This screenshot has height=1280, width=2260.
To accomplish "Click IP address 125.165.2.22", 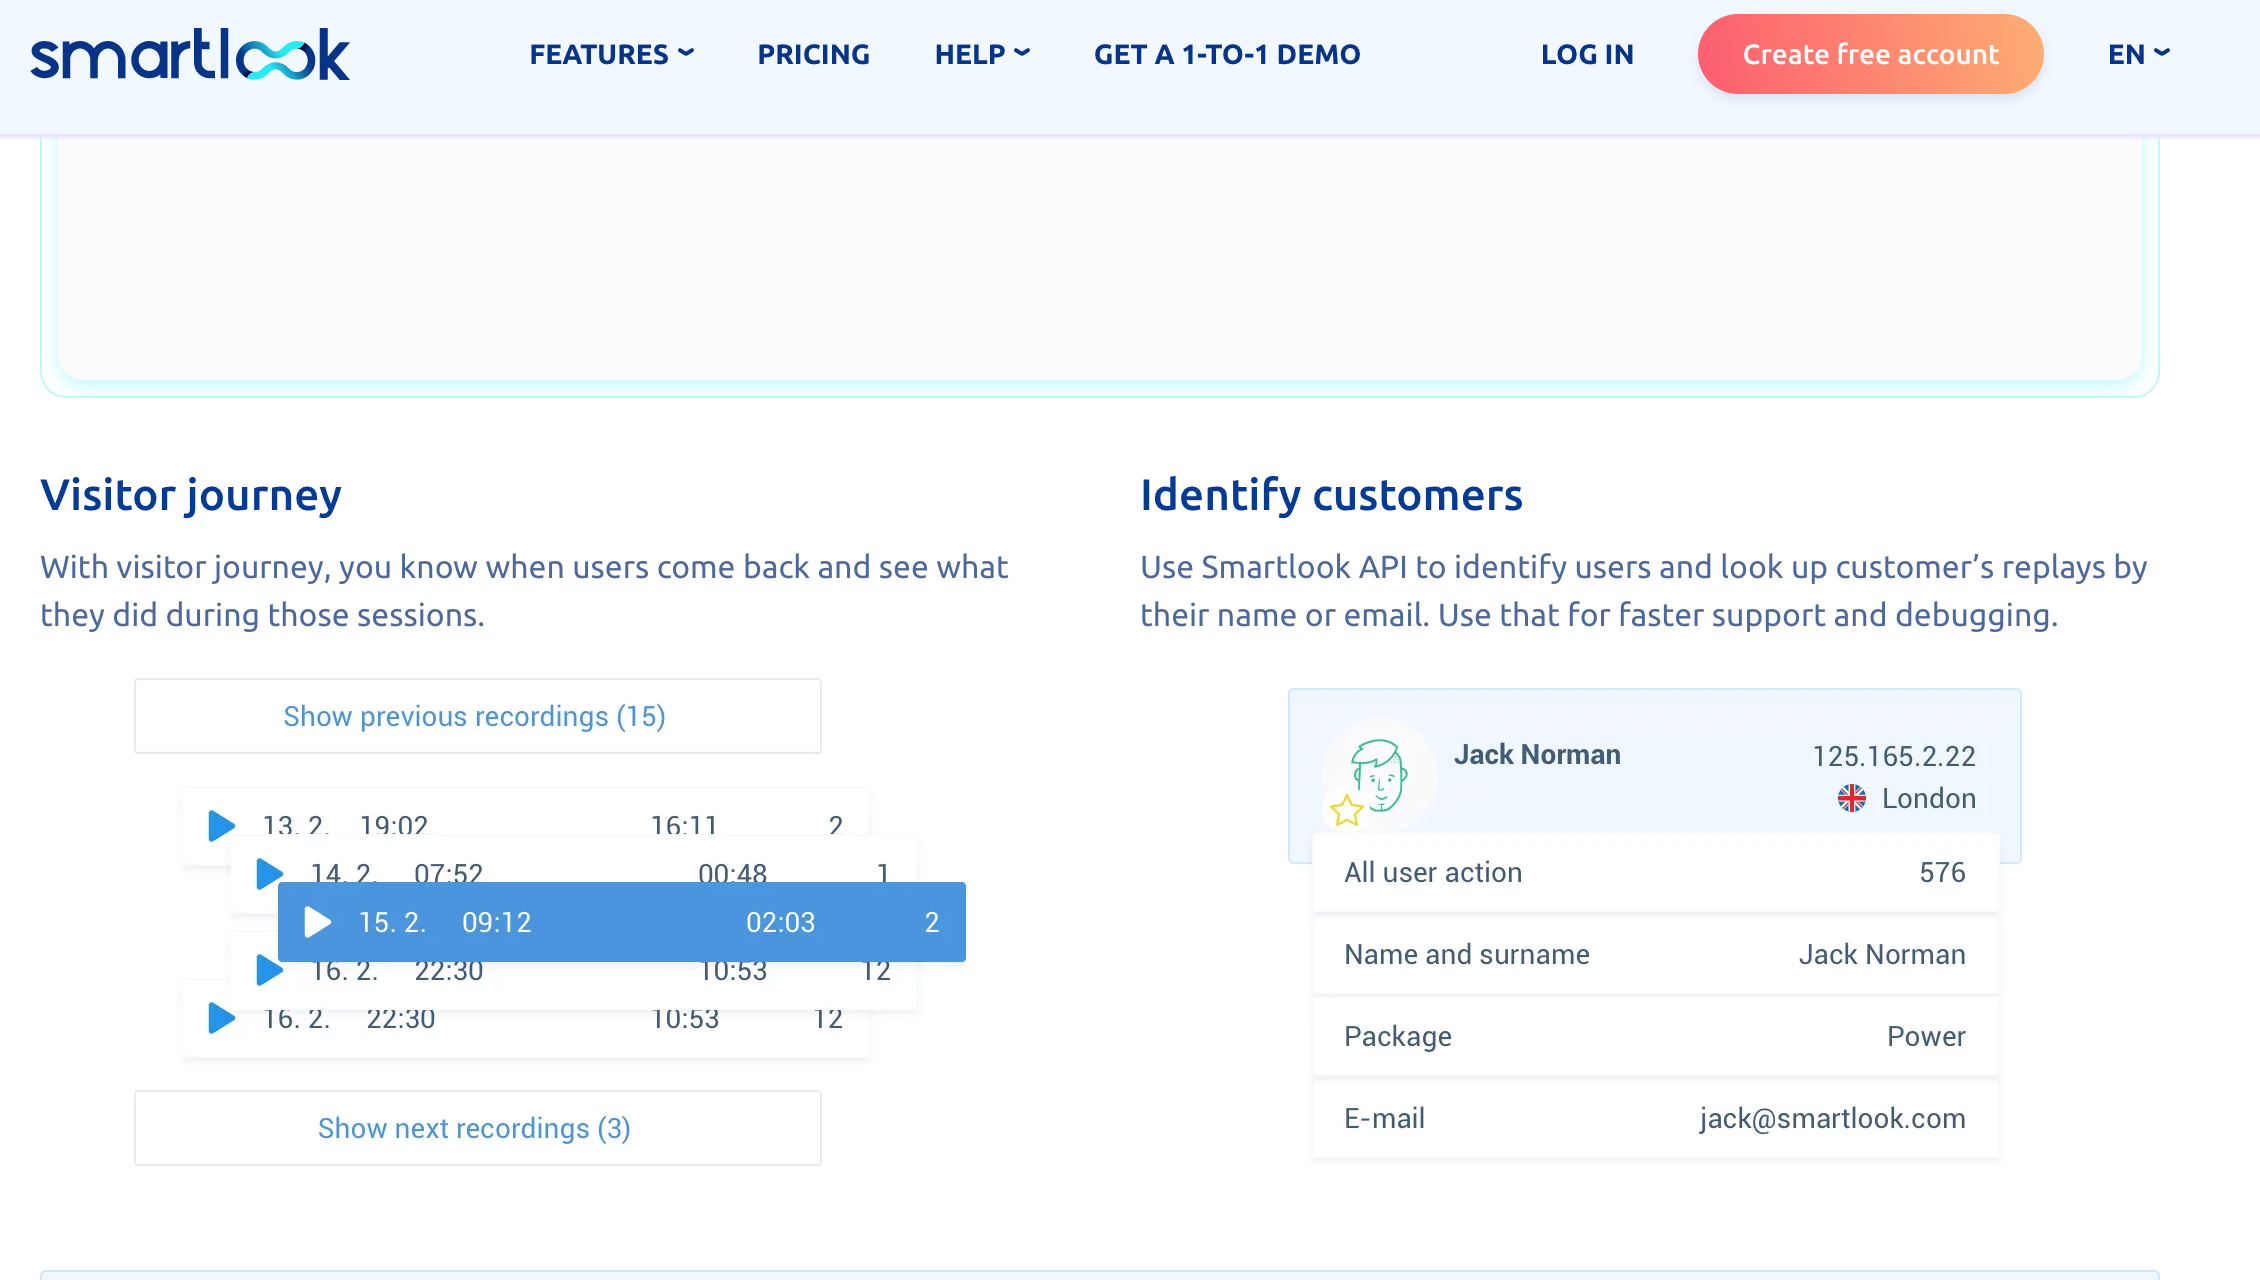I will (1894, 756).
